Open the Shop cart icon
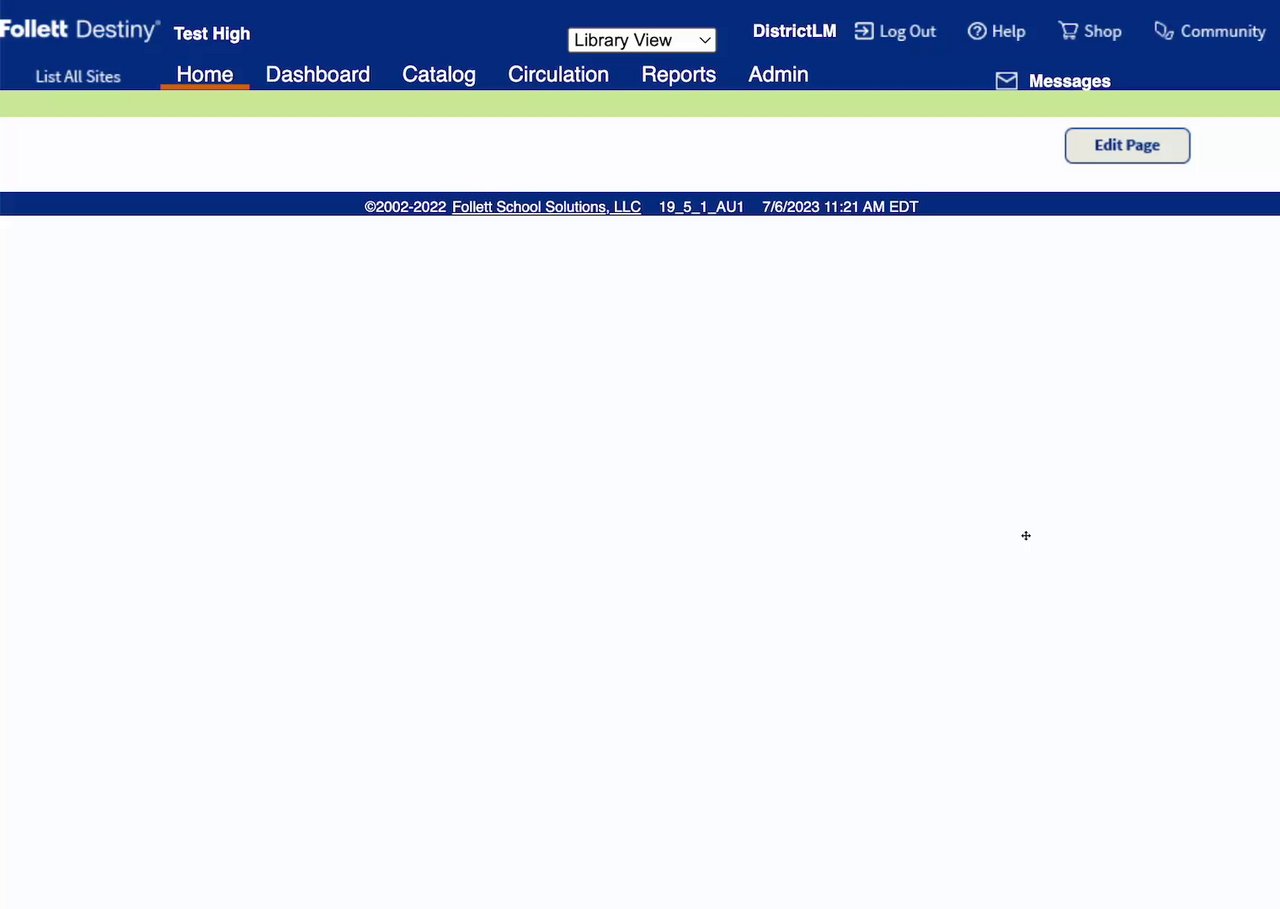Image resolution: width=1280 pixels, height=909 pixels. [1068, 31]
